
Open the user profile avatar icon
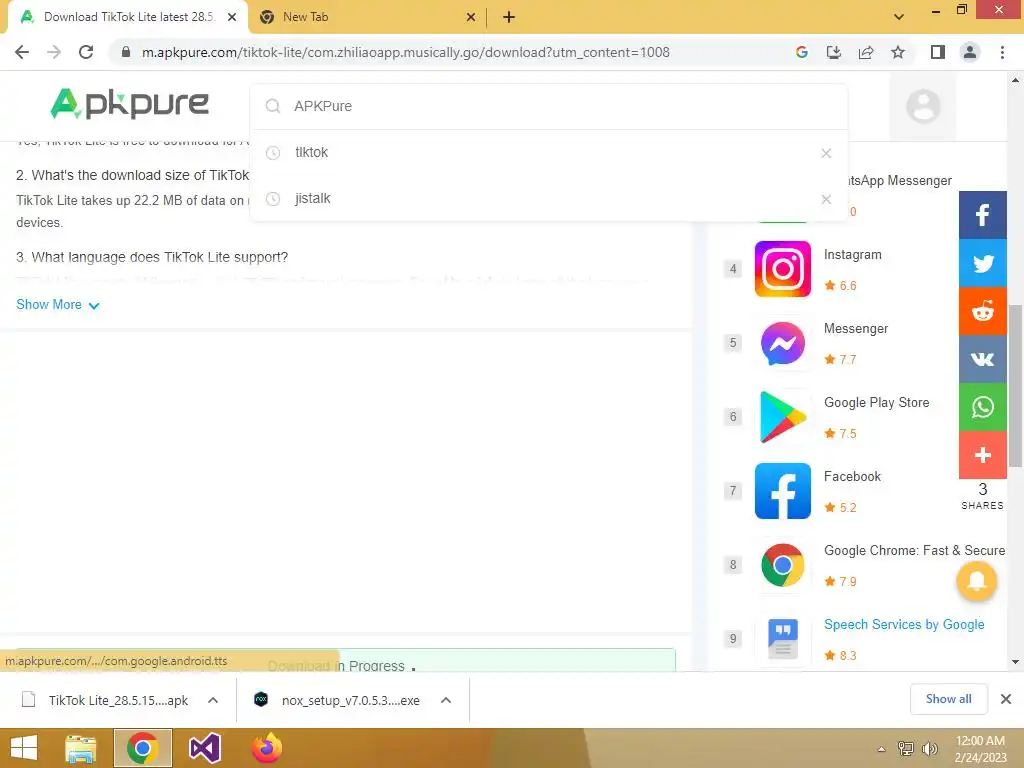pyautogui.click(x=923, y=106)
